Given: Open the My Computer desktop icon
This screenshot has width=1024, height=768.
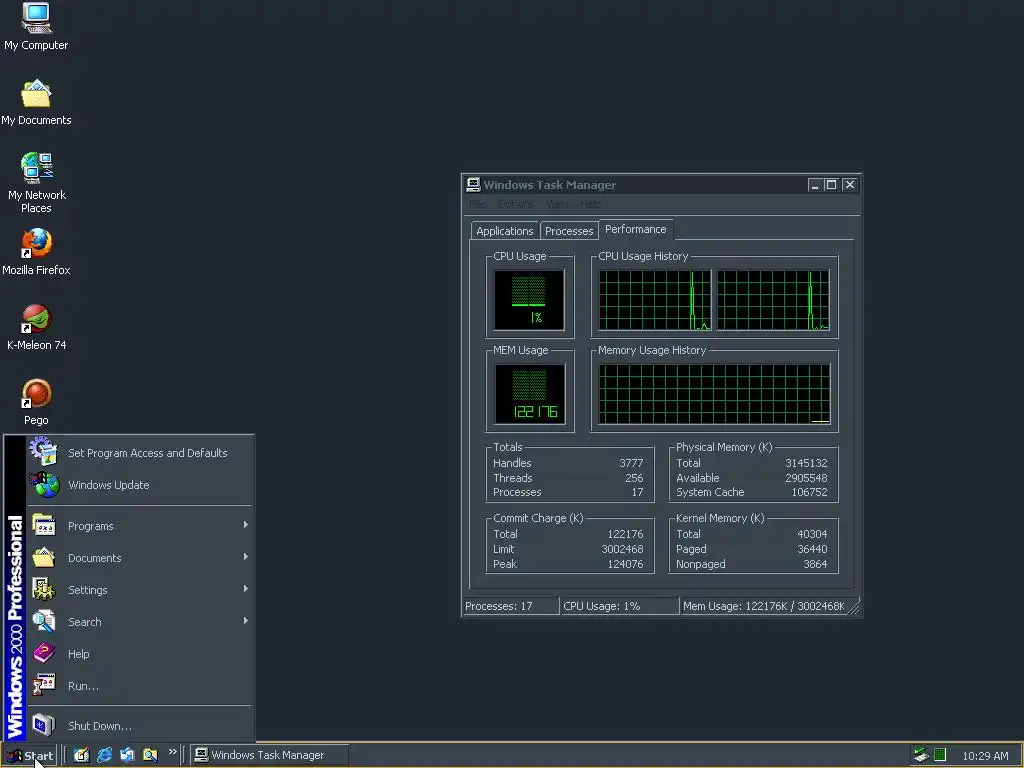Looking at the screenshot, I should click(x=36, y=27).
